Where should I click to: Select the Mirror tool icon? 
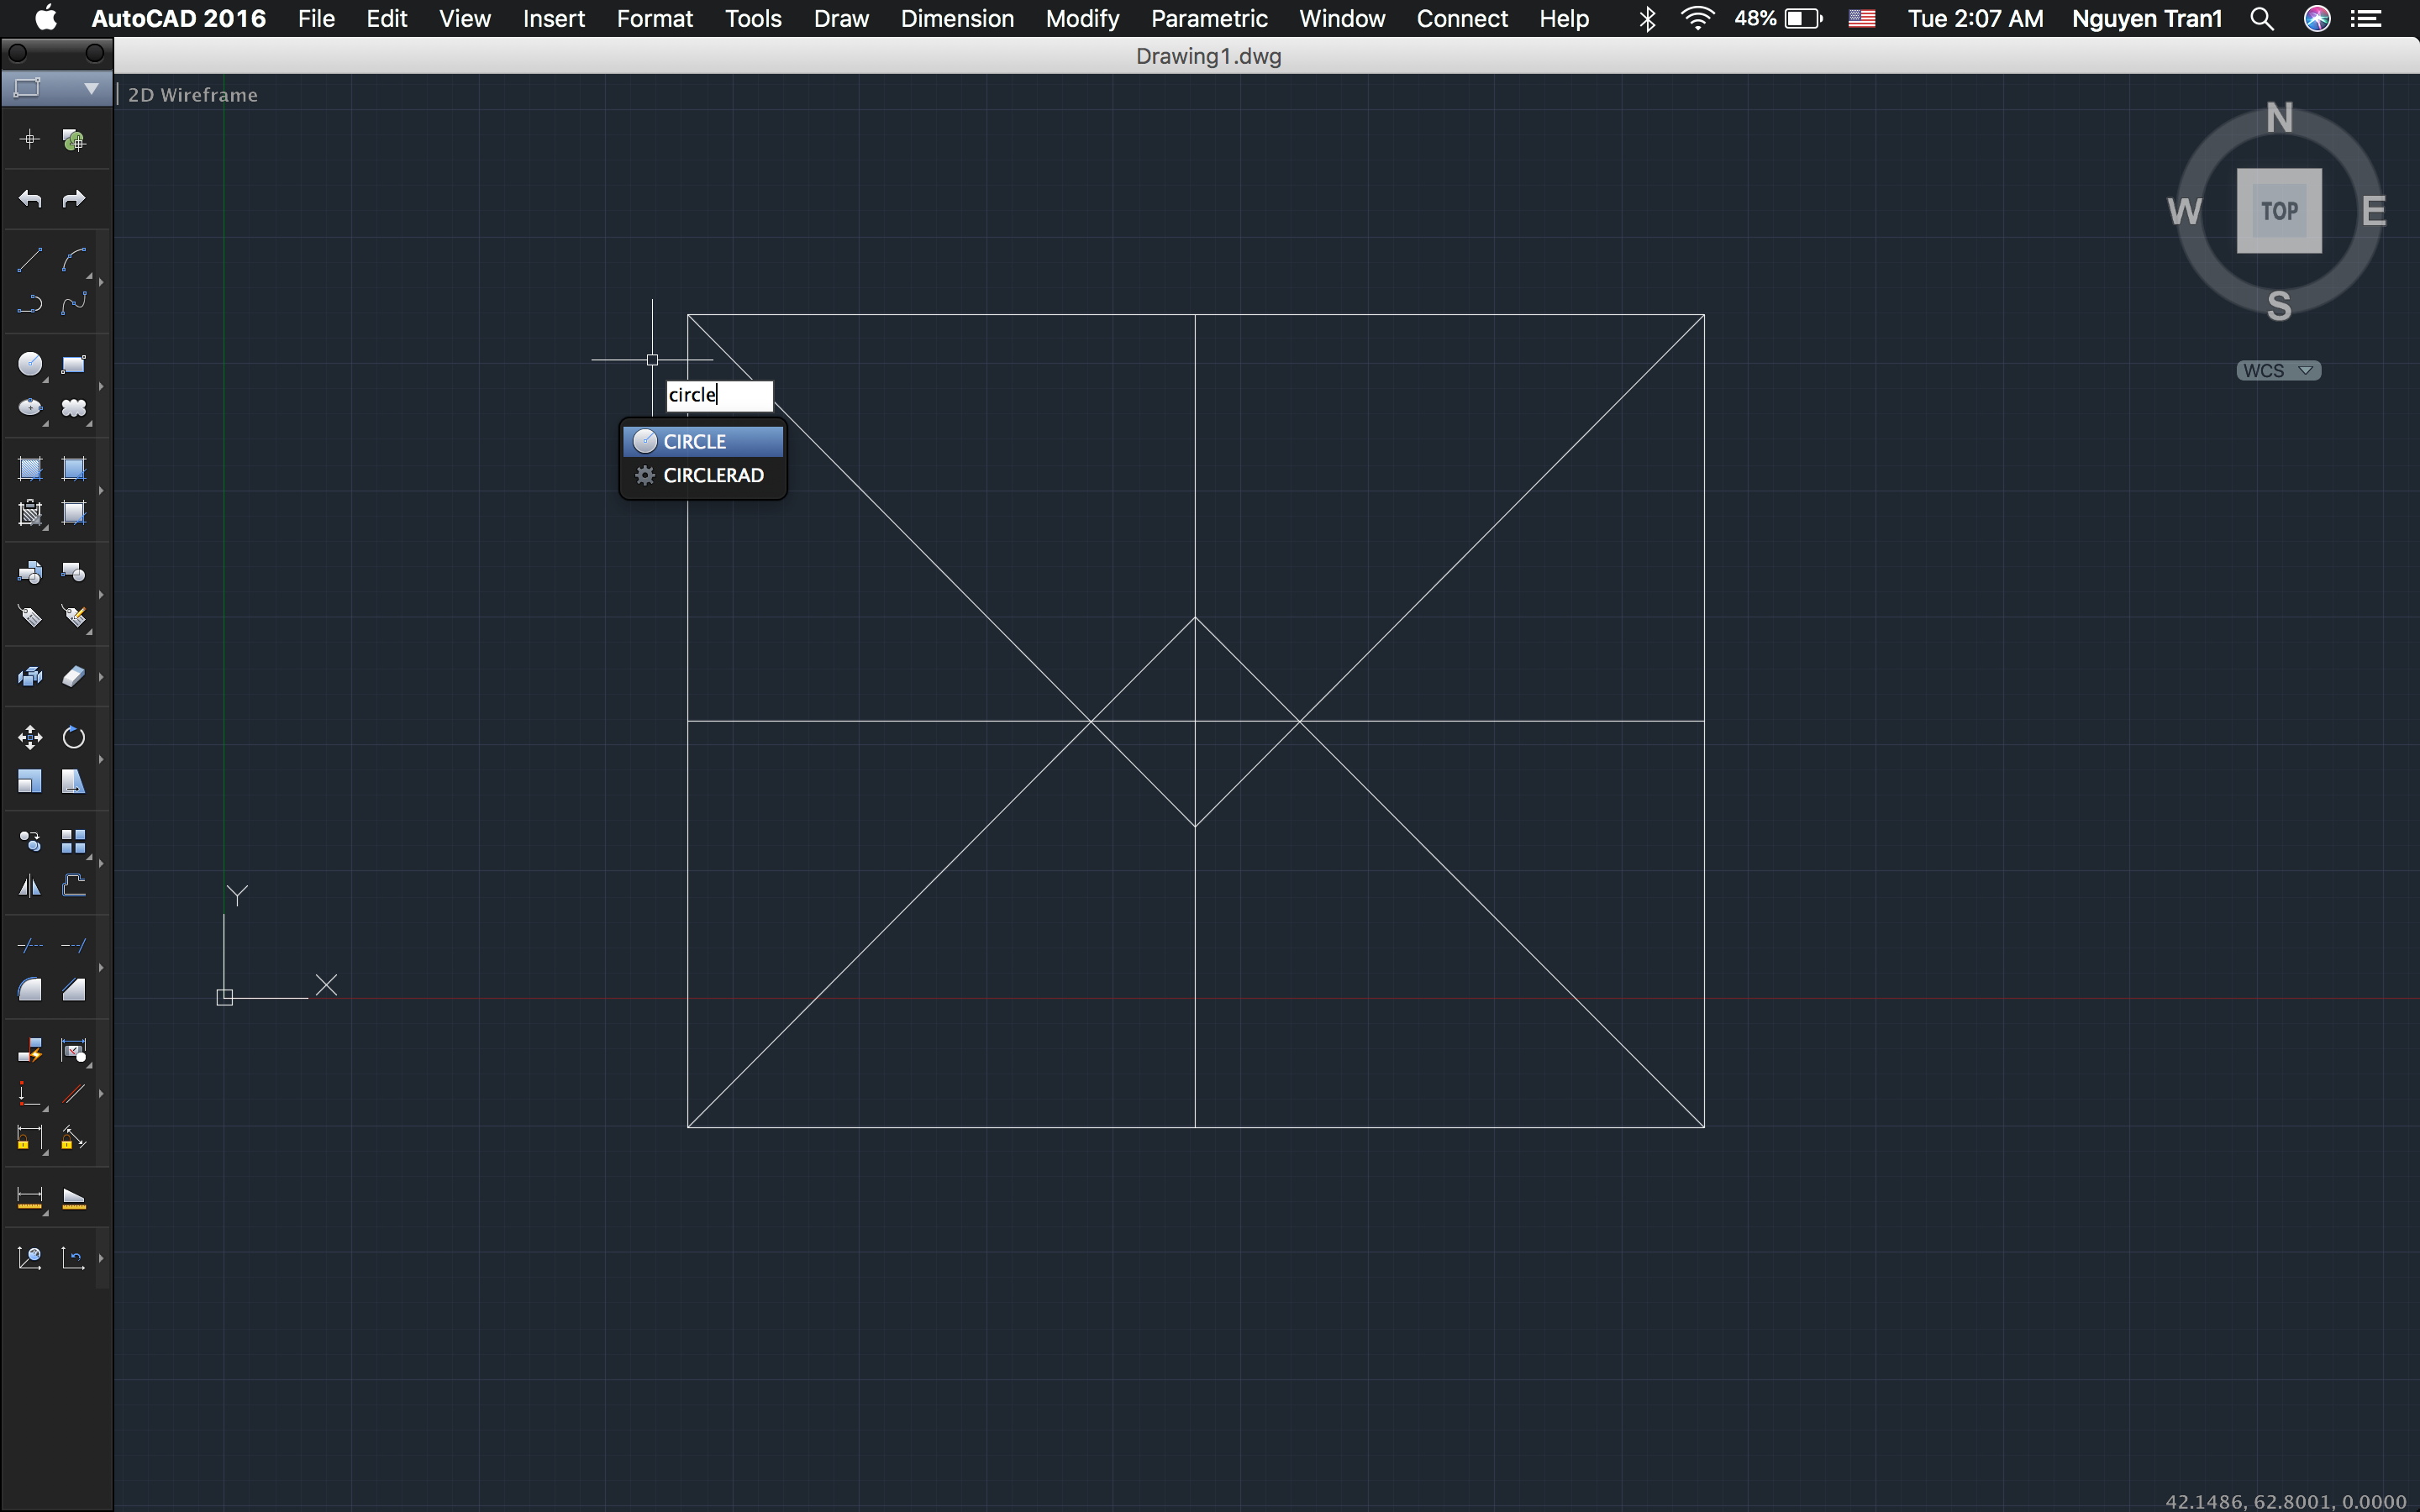(x=30, y=886)
